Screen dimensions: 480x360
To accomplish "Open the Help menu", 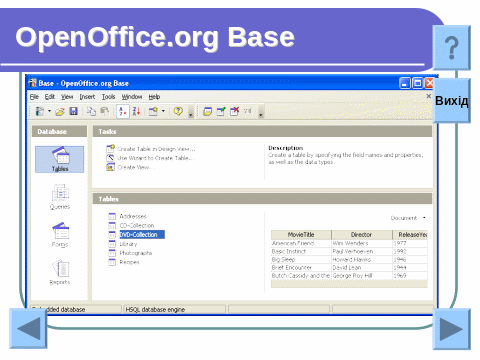I will click(x=154, y=97).
